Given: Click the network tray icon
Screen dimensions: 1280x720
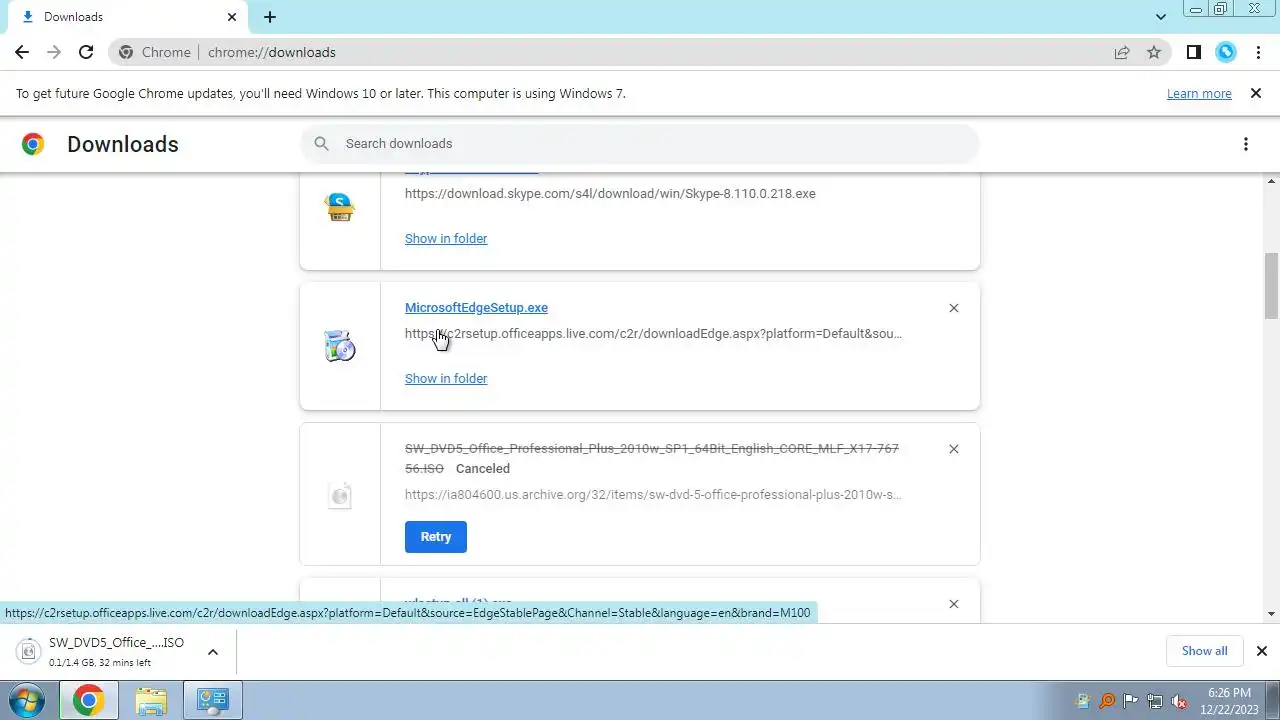Looking at the screenshot, I should (x=1155, y=701).
